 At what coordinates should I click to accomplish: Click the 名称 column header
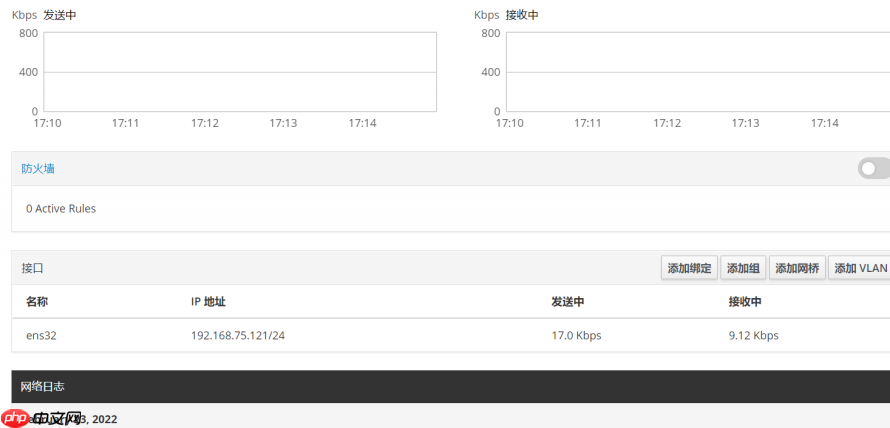click(37, 302)
